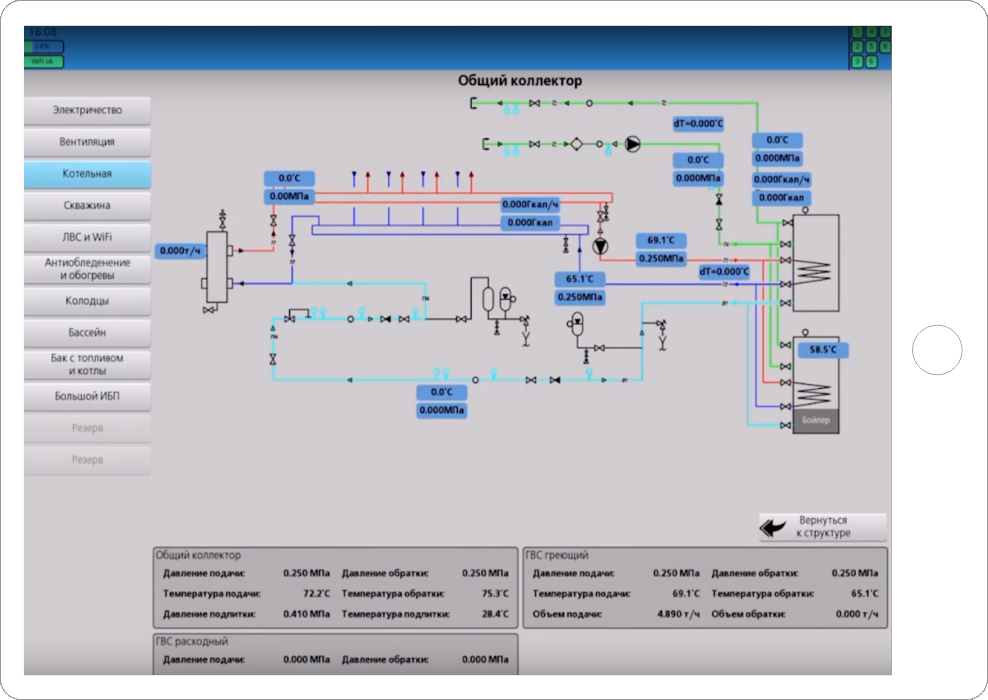
Task: Open the Большой ИБП section
Action: pos(88,396)
